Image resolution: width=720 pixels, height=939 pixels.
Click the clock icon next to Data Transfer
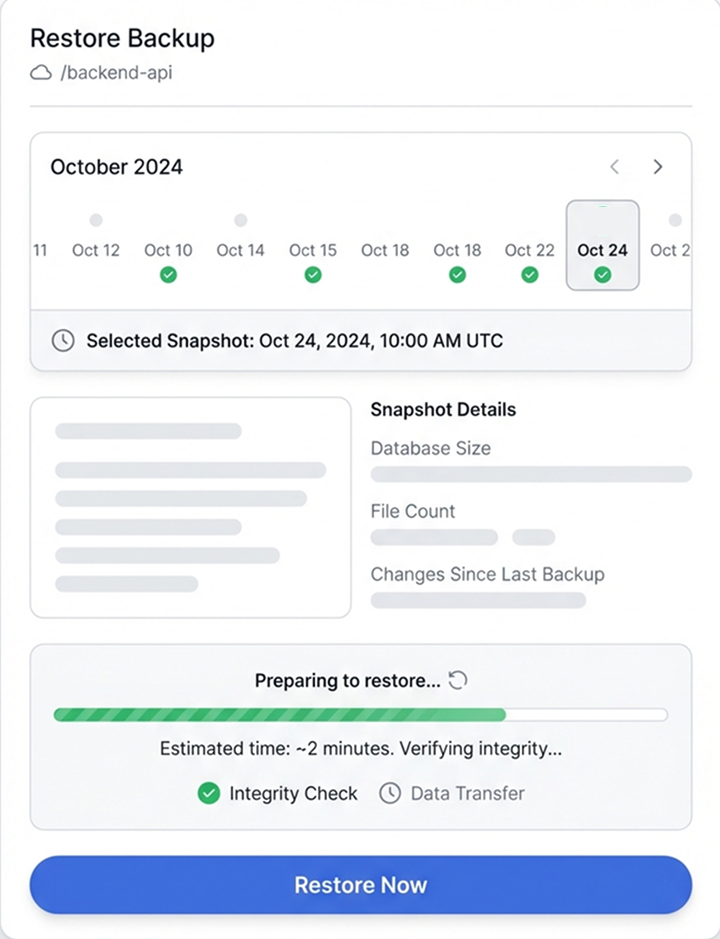pos(389,793)
